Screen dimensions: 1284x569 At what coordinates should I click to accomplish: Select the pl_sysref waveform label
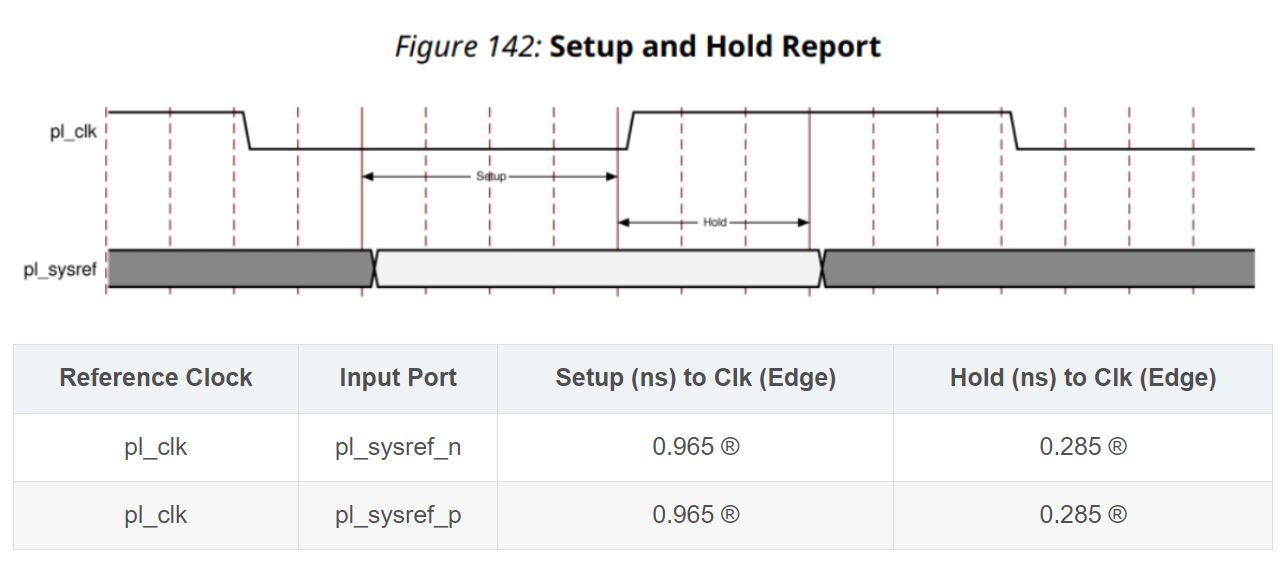(60, 270)
